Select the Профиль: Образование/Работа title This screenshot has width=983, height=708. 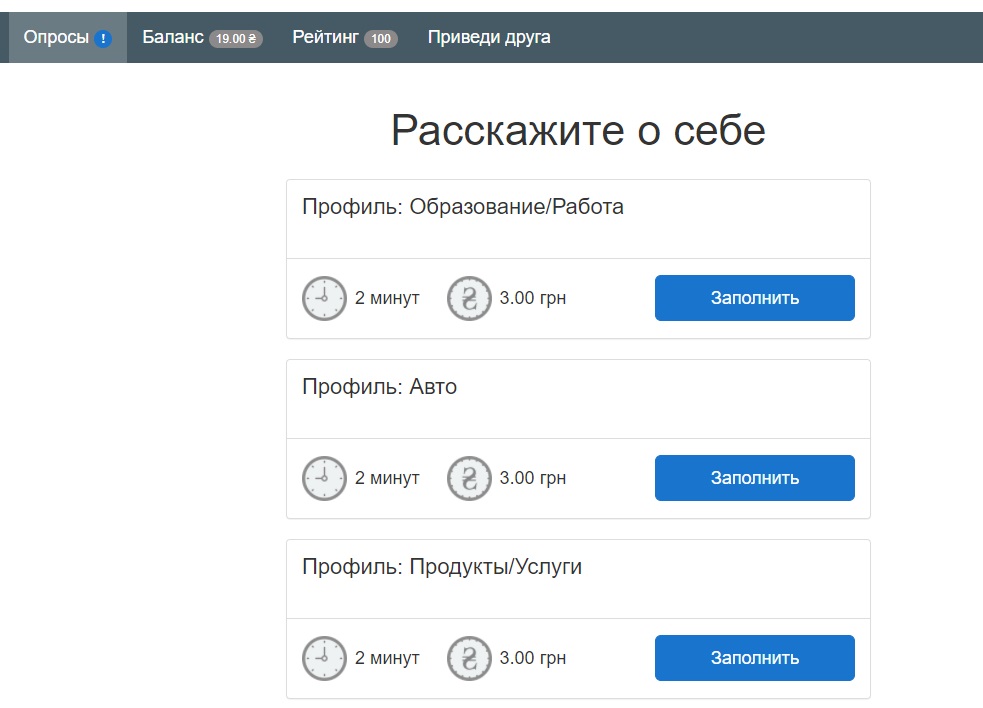click(x=463, y=207)
